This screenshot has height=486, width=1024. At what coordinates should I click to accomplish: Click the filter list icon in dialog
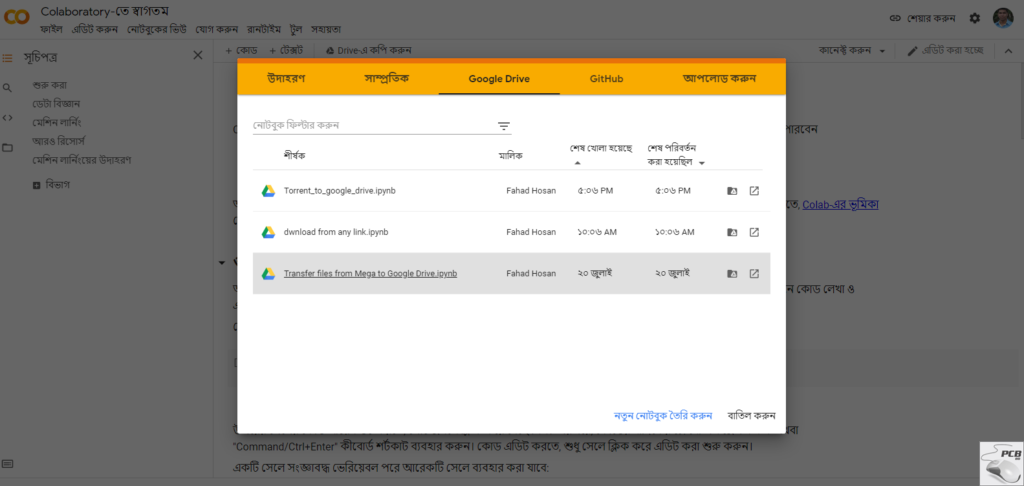pos(504,126)
